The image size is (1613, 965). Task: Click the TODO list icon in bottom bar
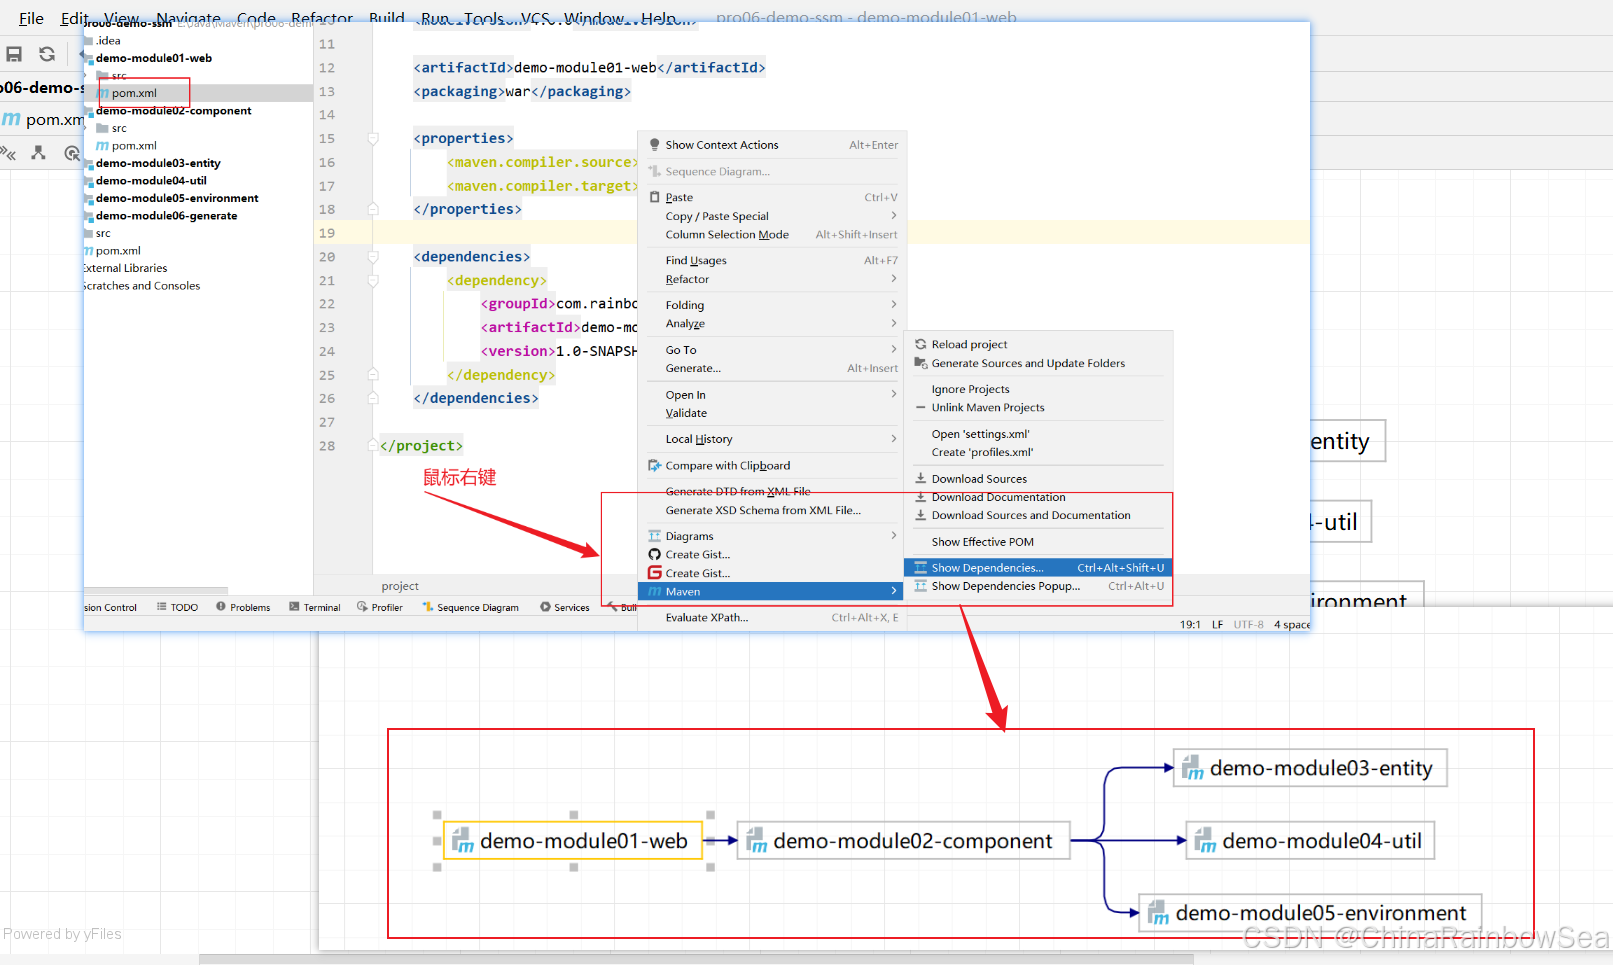click(162, 607)
